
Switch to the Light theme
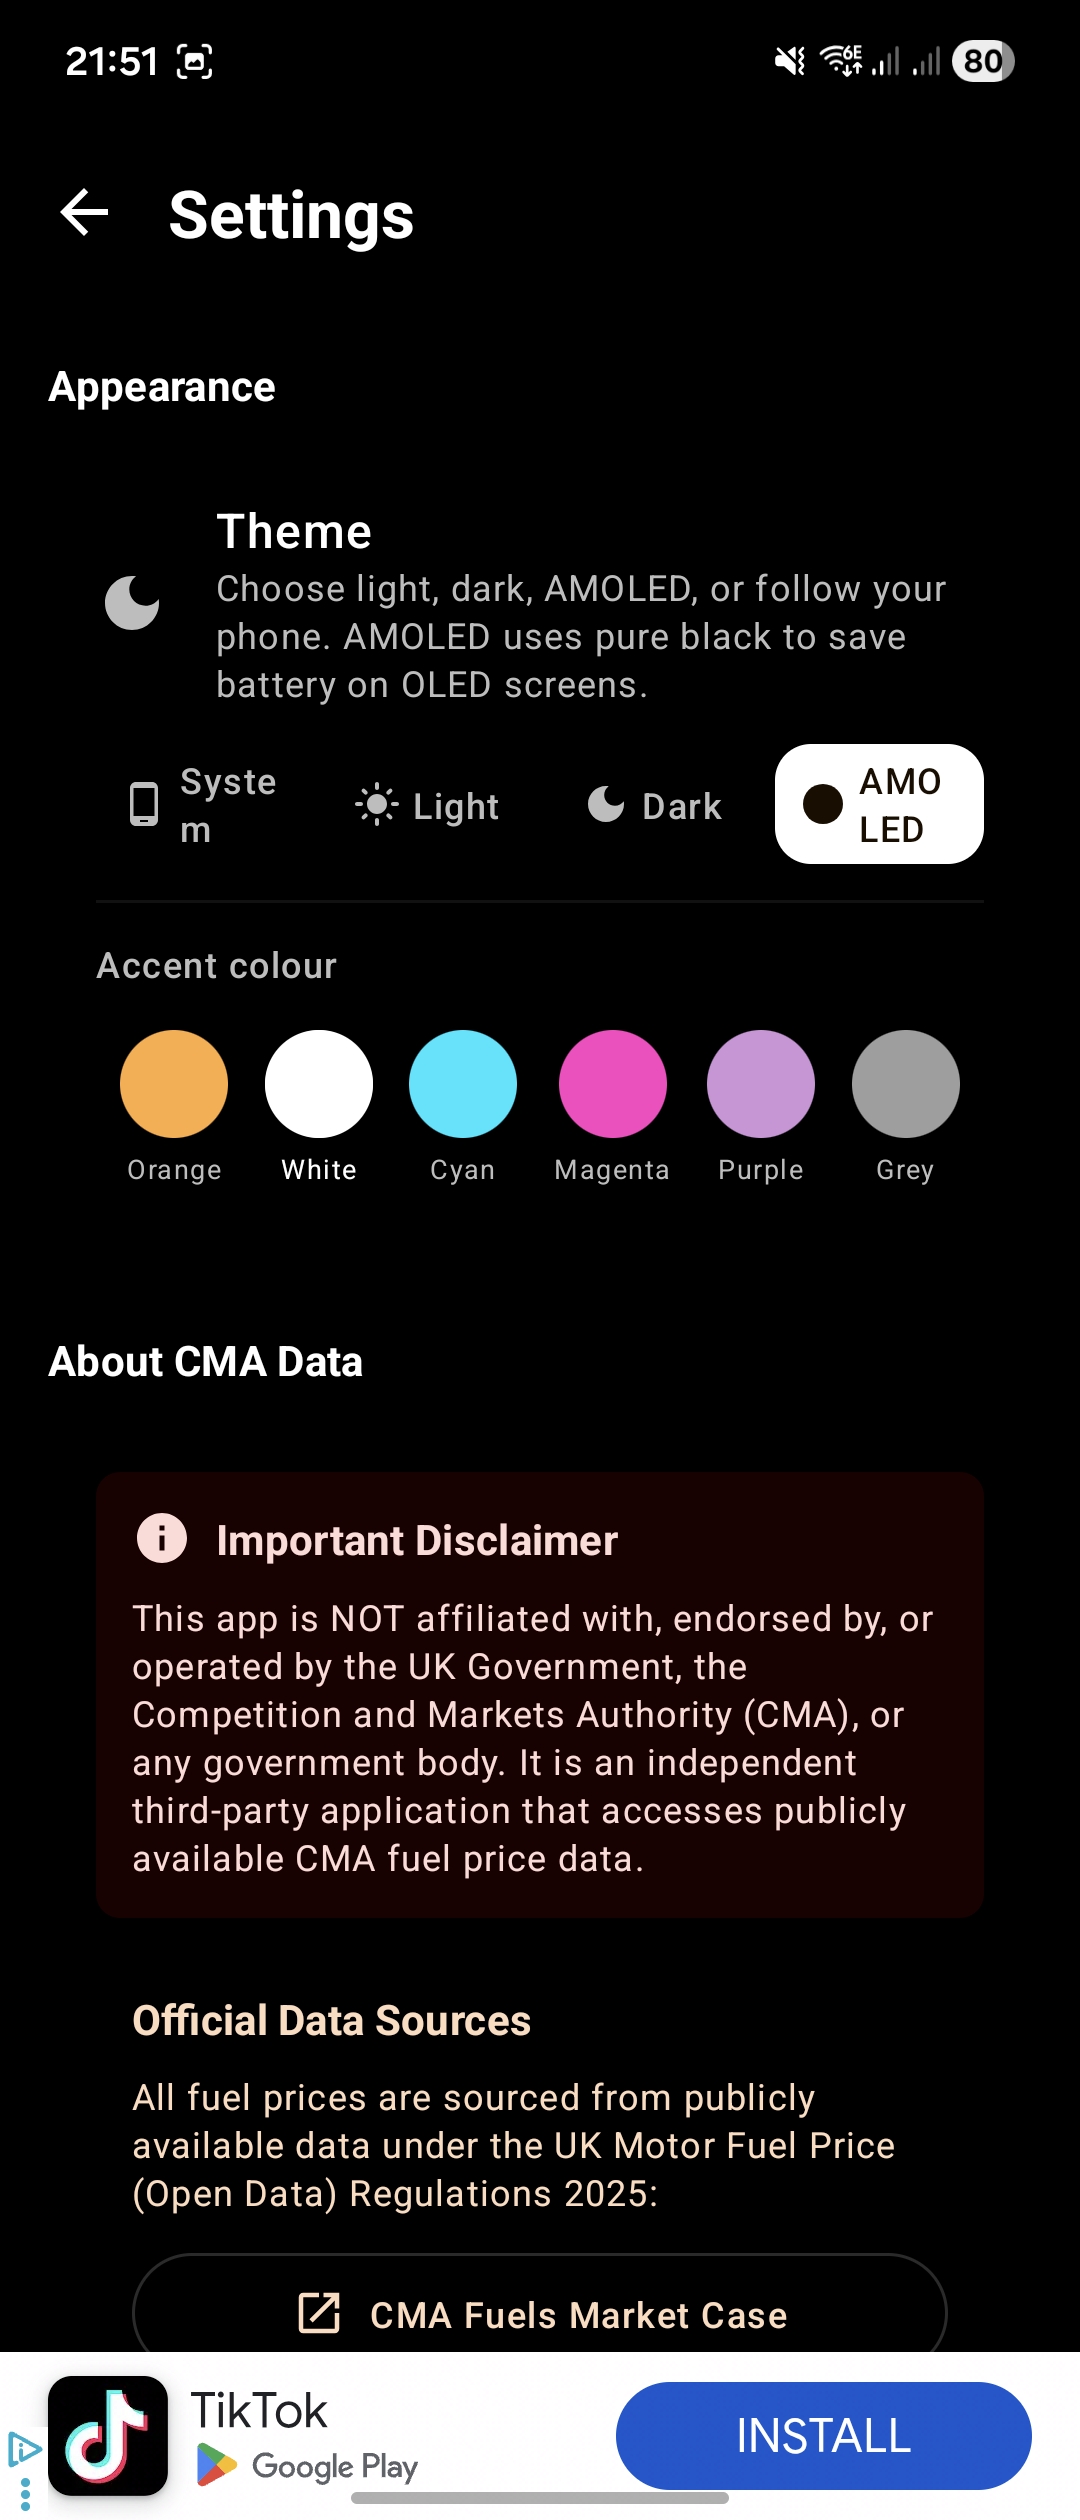(428, 805)
